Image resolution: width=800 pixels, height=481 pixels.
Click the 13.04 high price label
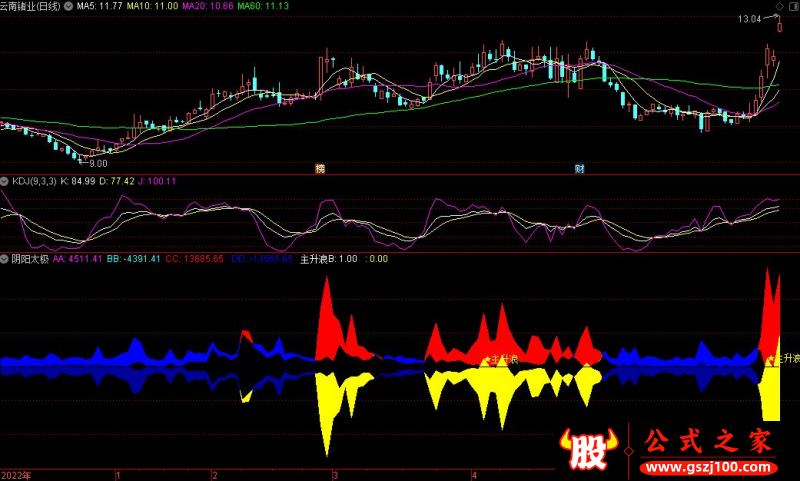(749, 19)
